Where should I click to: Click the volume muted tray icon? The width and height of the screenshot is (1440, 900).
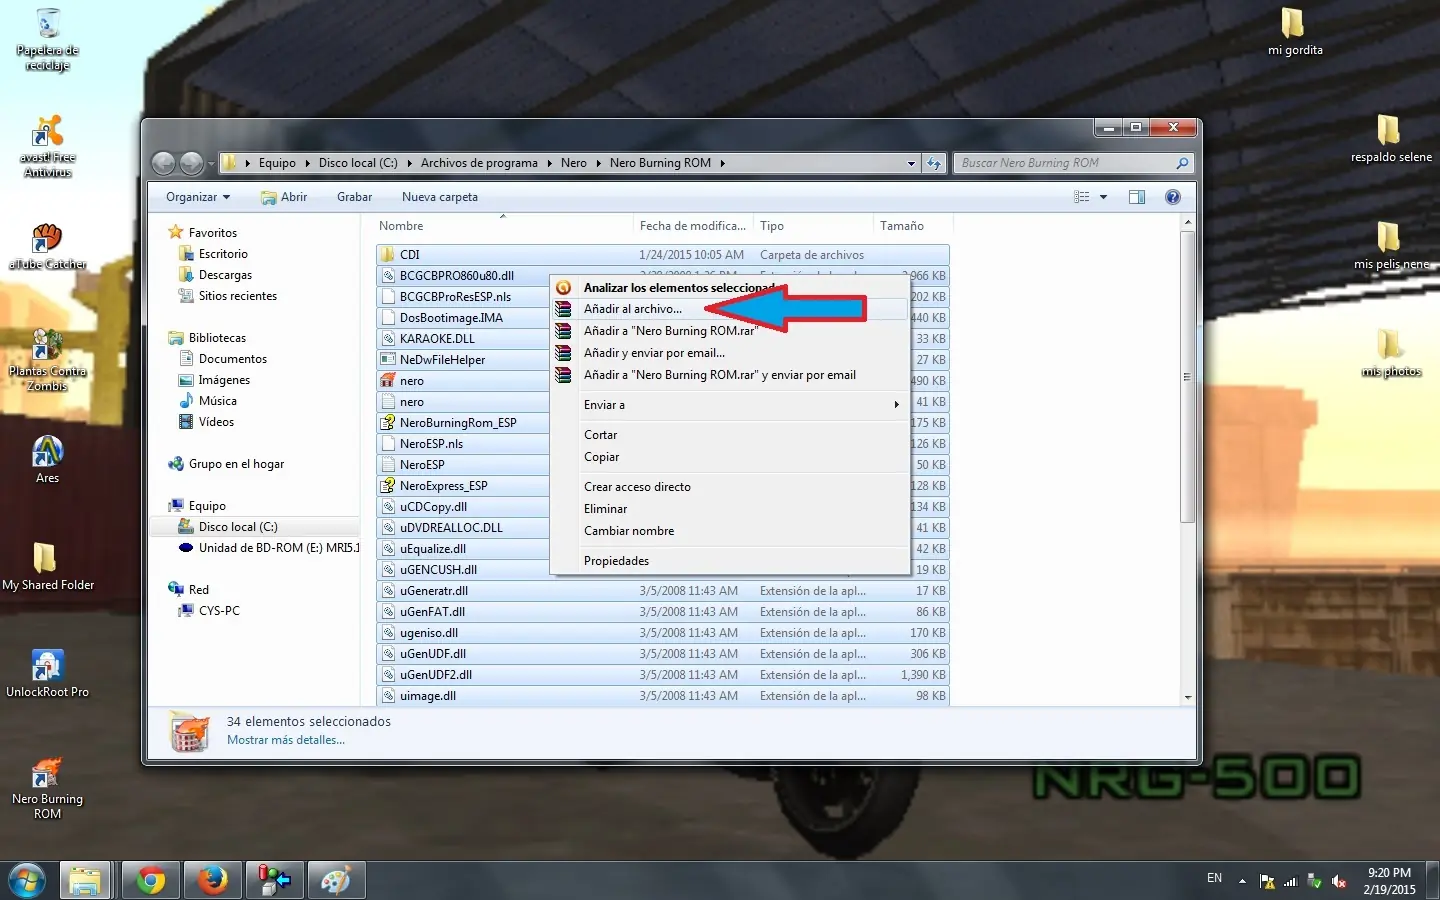(1340, 881)
